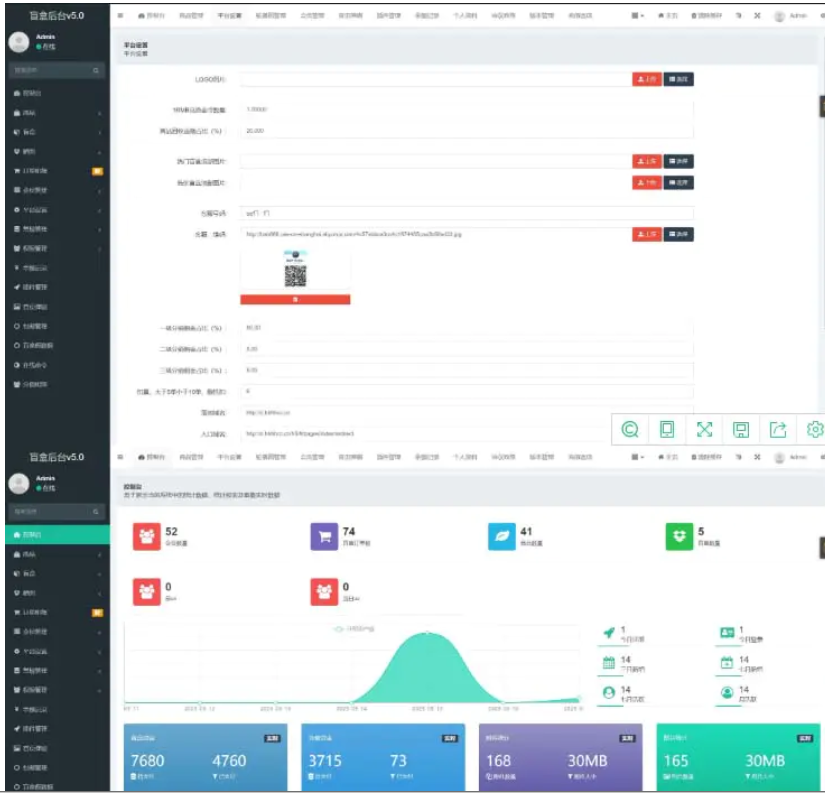Click the home link in the settings page header
Viewport: 825px width, 793px height.
pyautogui.click(x=668, y=16)
